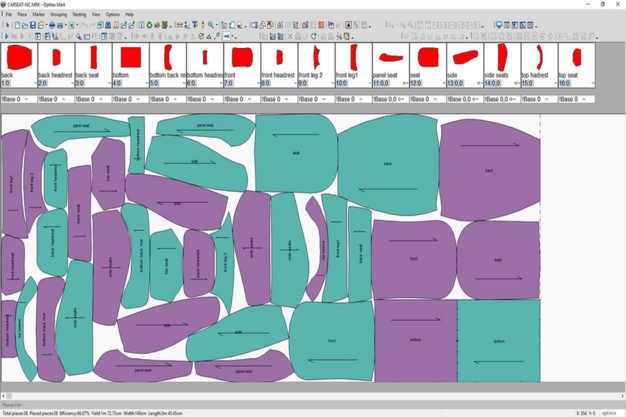Select the 'side seats' piece icon
The width and height of the screenshot is (626, 417).
point(501,58)
